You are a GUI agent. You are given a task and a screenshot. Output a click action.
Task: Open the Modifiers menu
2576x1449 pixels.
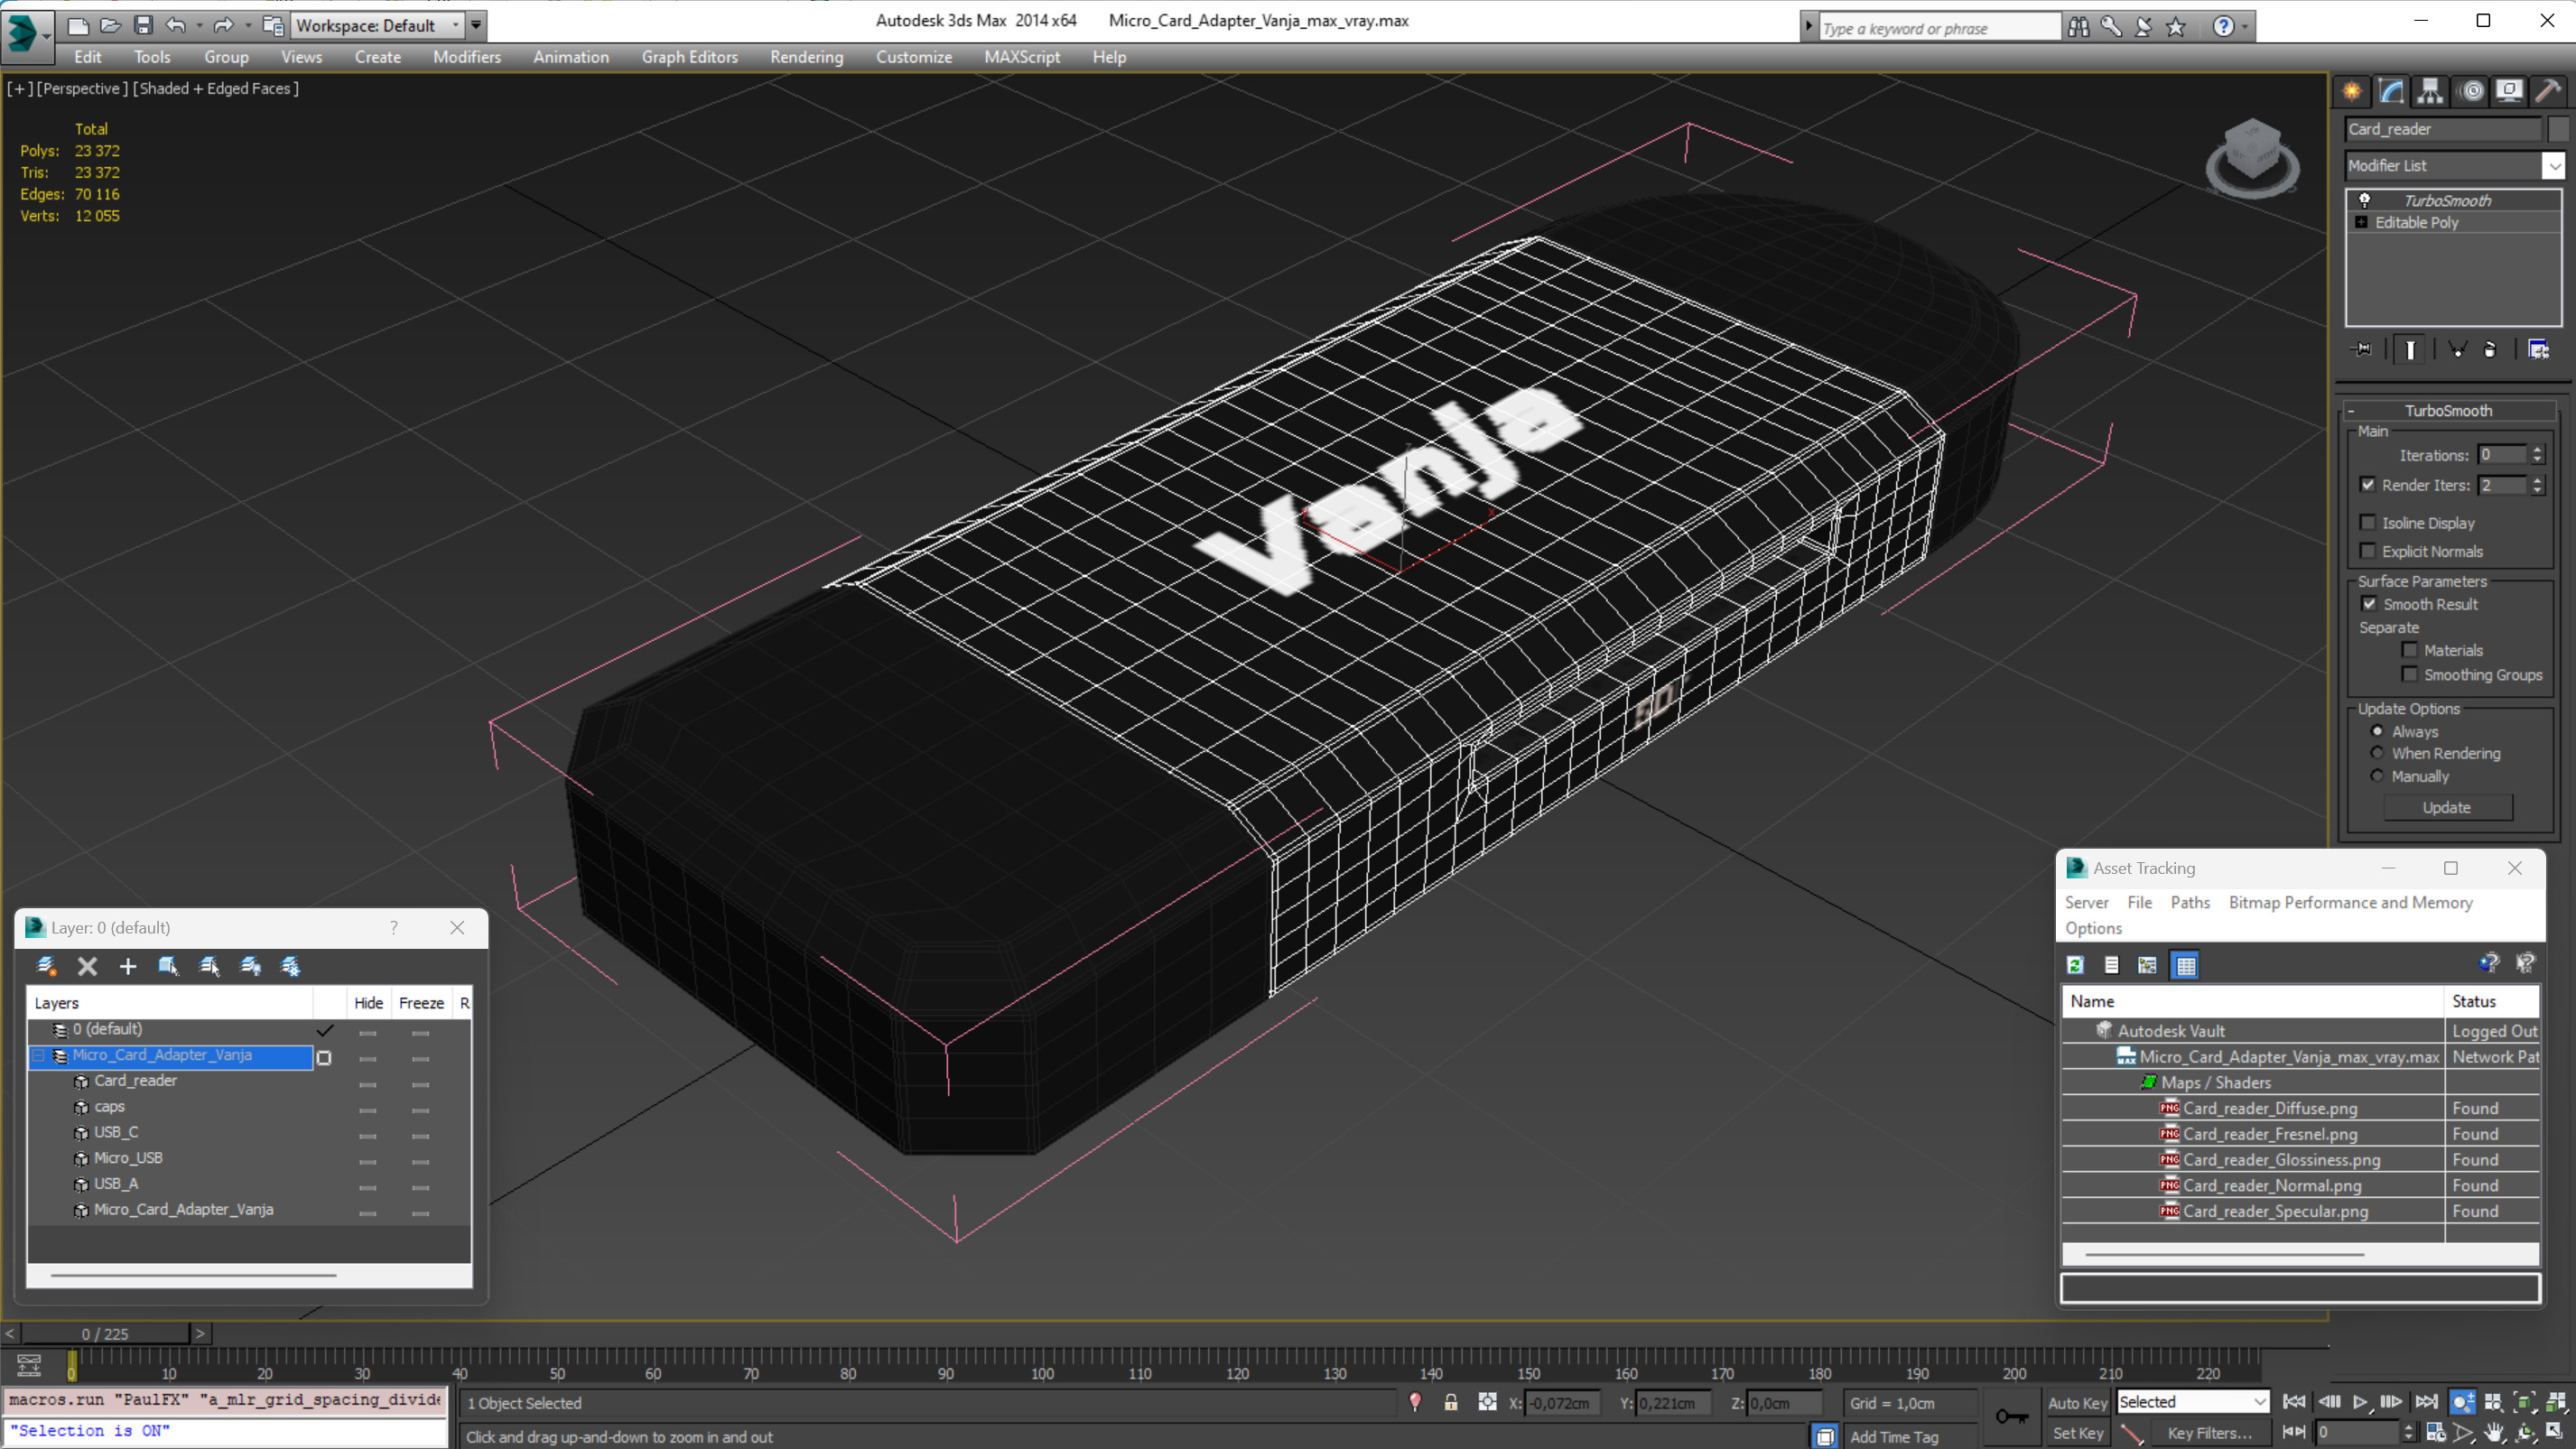466,57
